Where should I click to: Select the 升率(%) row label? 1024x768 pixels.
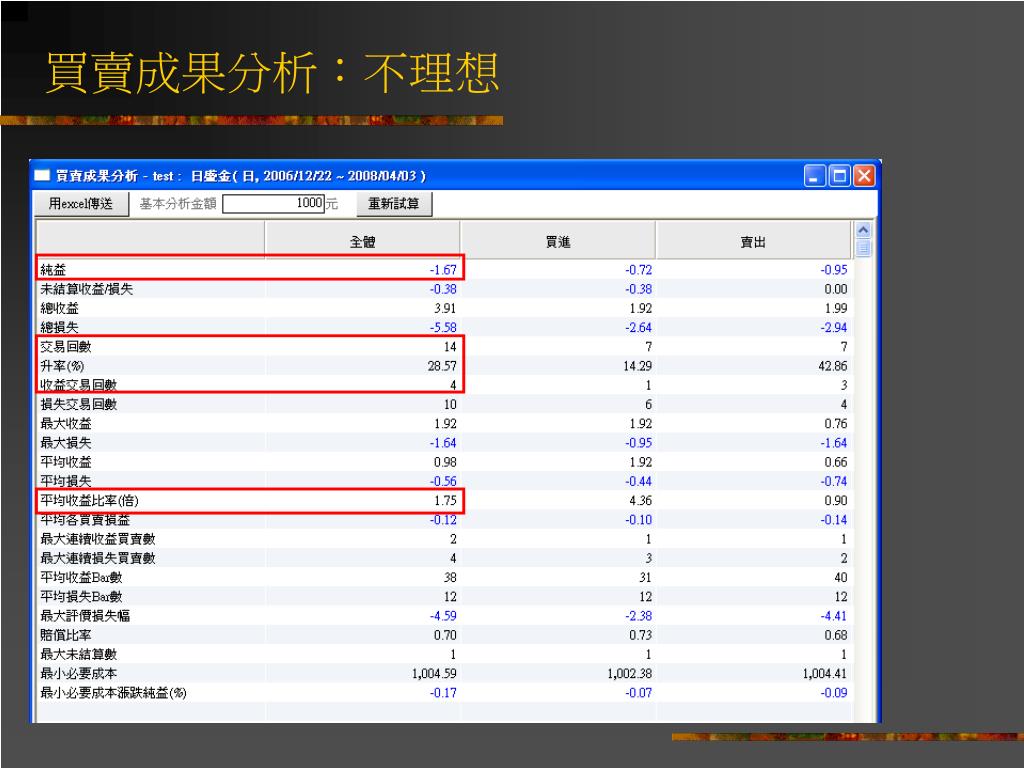coord(62,366)
